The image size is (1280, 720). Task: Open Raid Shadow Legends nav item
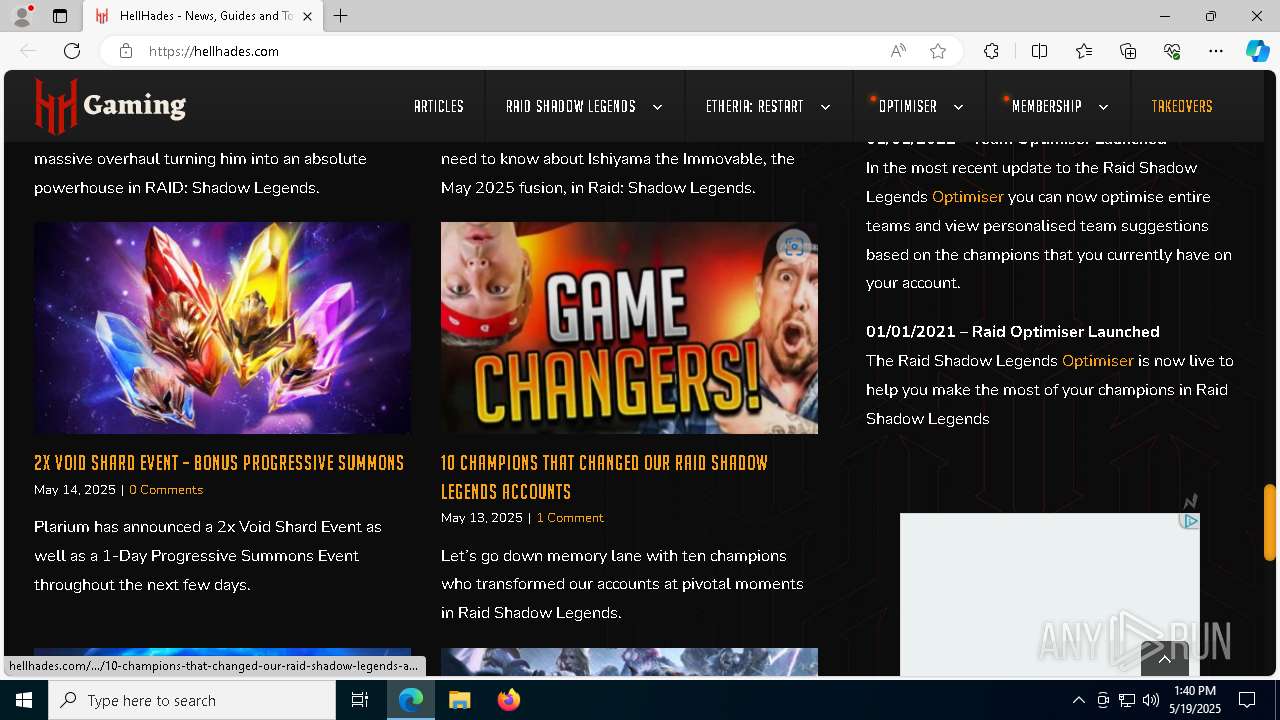pos(571,106)
